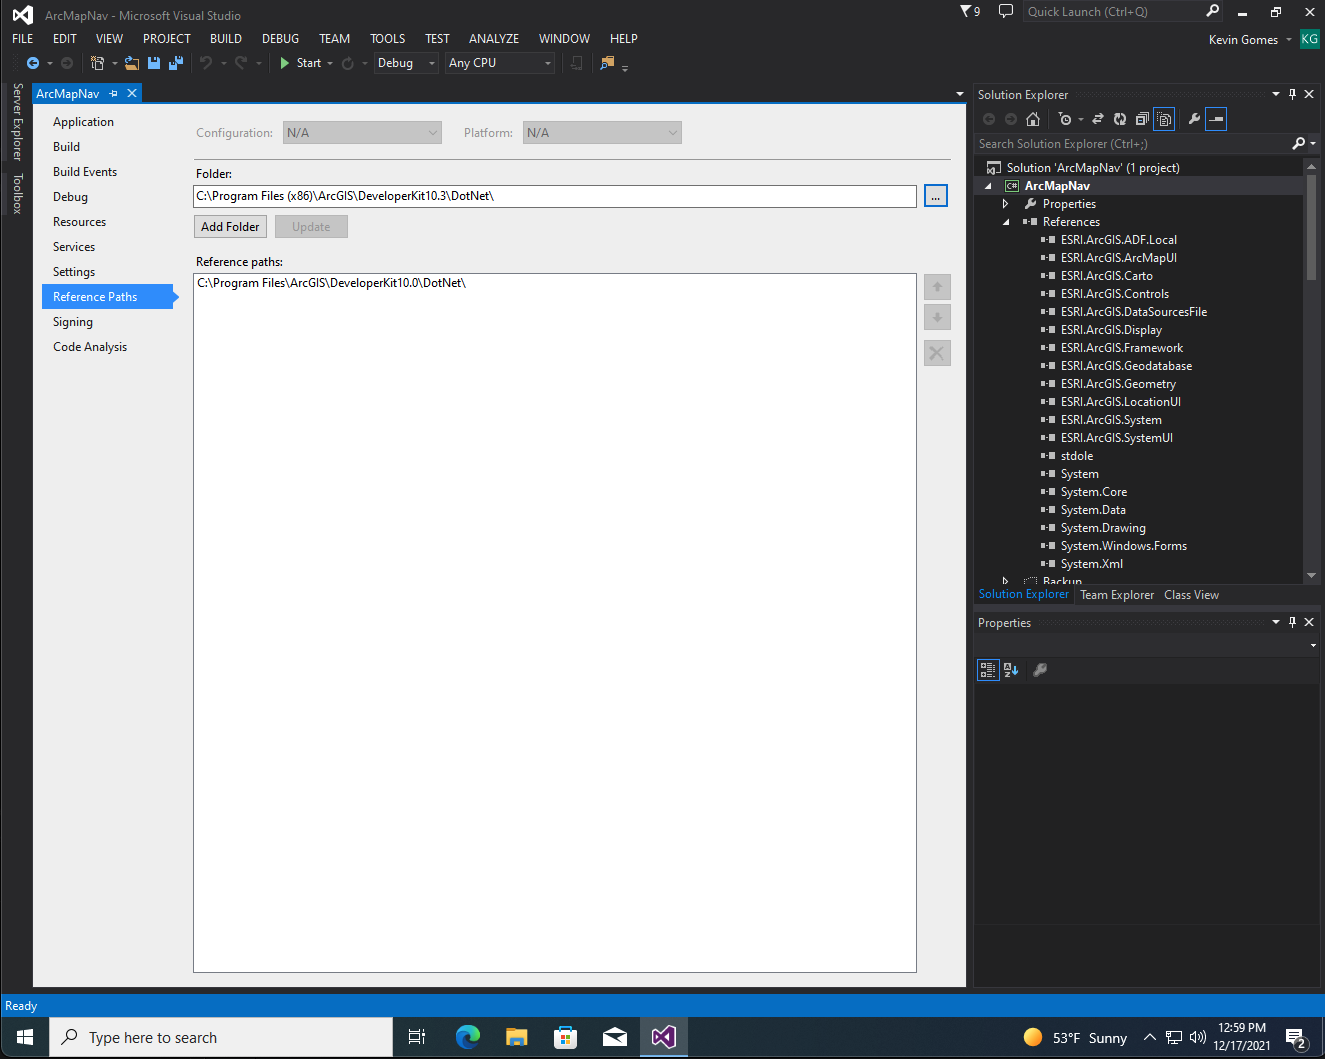Viewport: 1325px width, 1059px height.
Task: Click the Pending Changes Filter icon
Action: (1065, 119)
